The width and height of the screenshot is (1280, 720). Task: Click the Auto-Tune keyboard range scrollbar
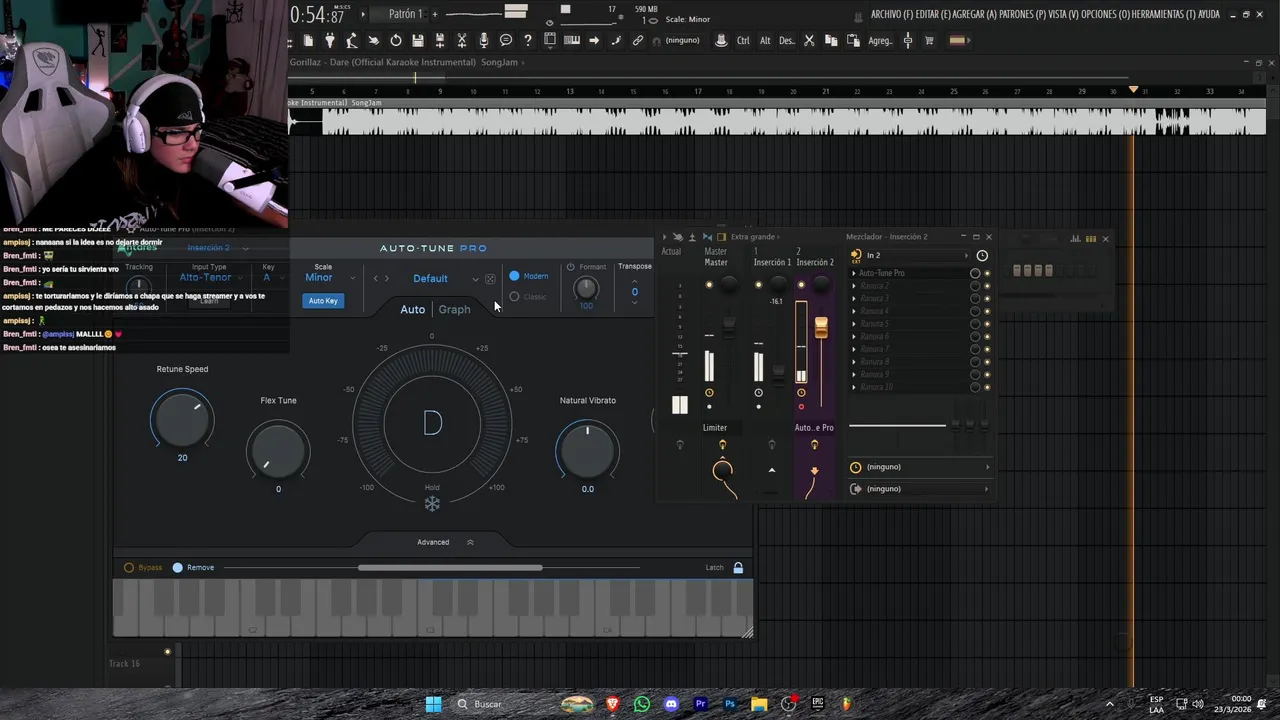coord(450,567)
